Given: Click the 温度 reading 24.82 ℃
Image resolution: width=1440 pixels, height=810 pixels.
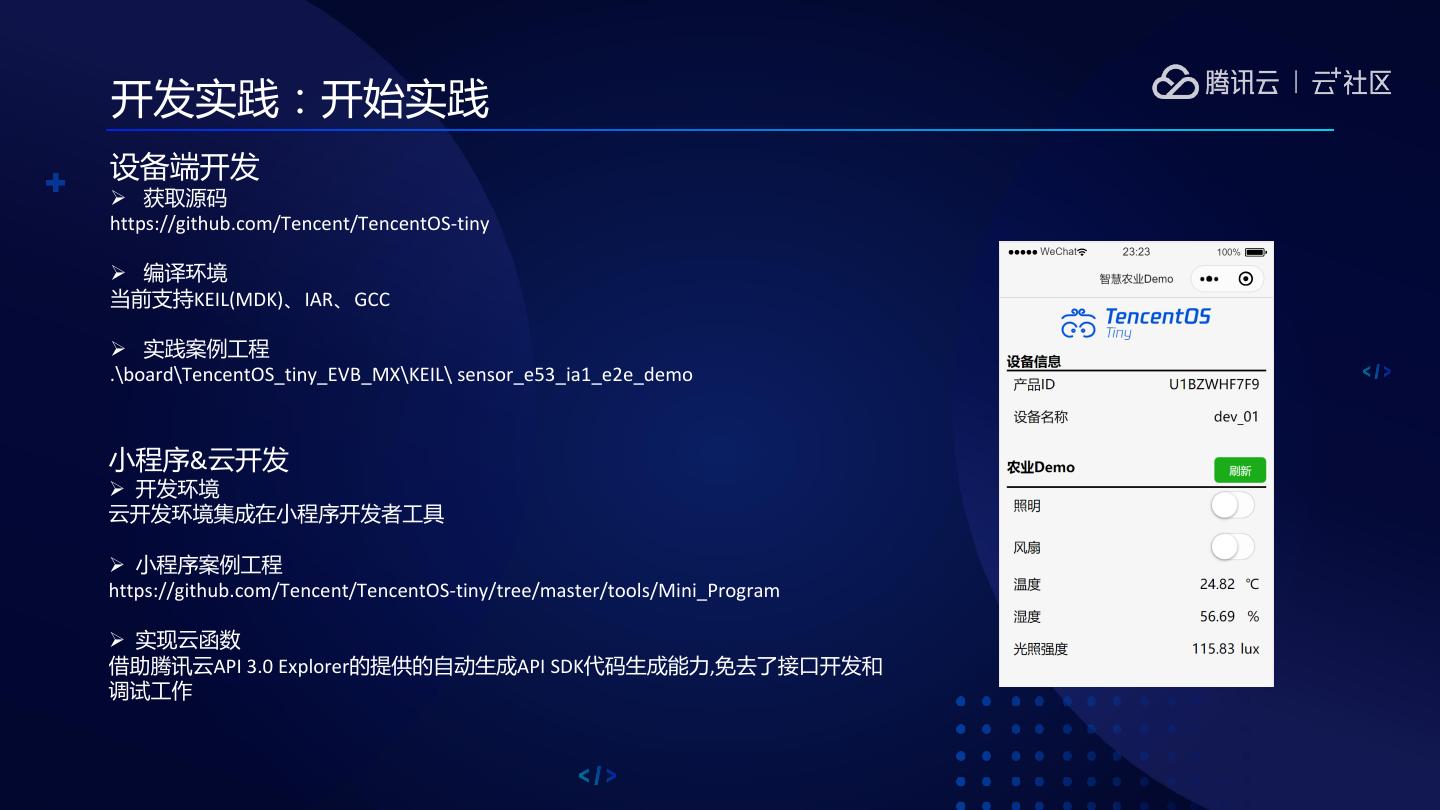Looking at the screenshot, I should tap(1229, 584).
